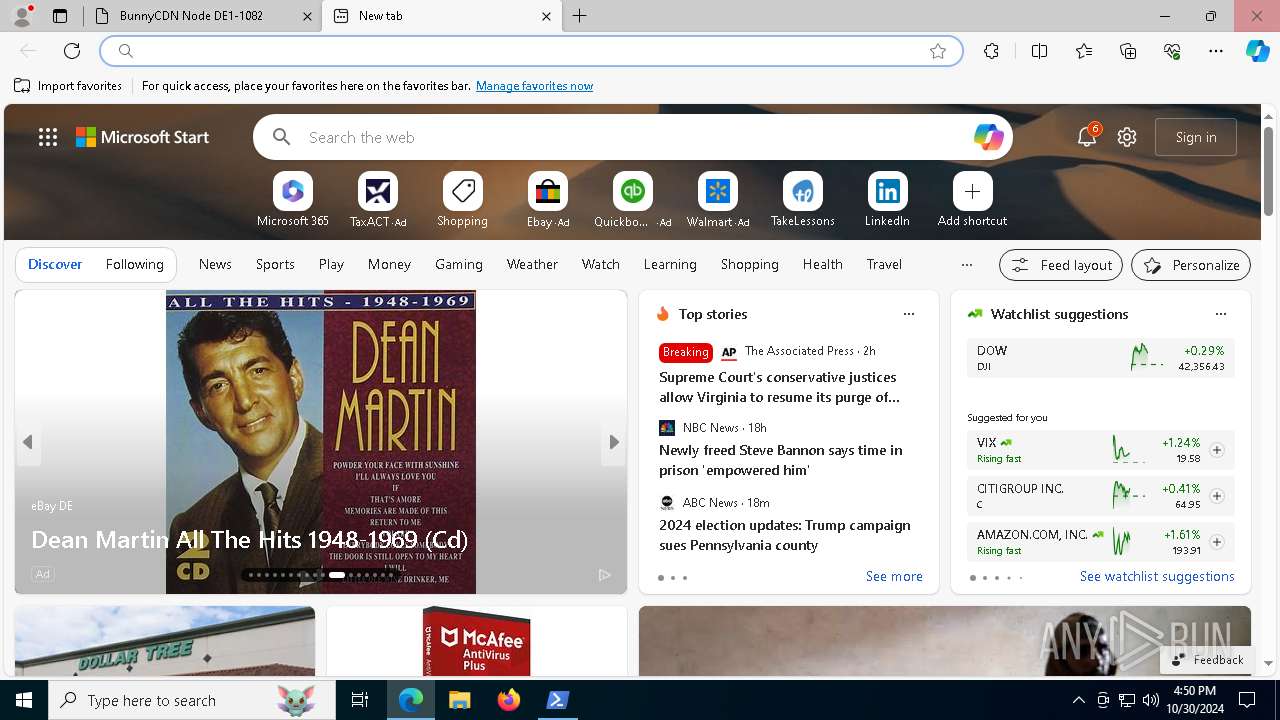Image resolution: width=1280 pixels, height=720 pixels.
Task: Open Edge Extensions menu
Action: pyautogui.click(x=991, y=51)
